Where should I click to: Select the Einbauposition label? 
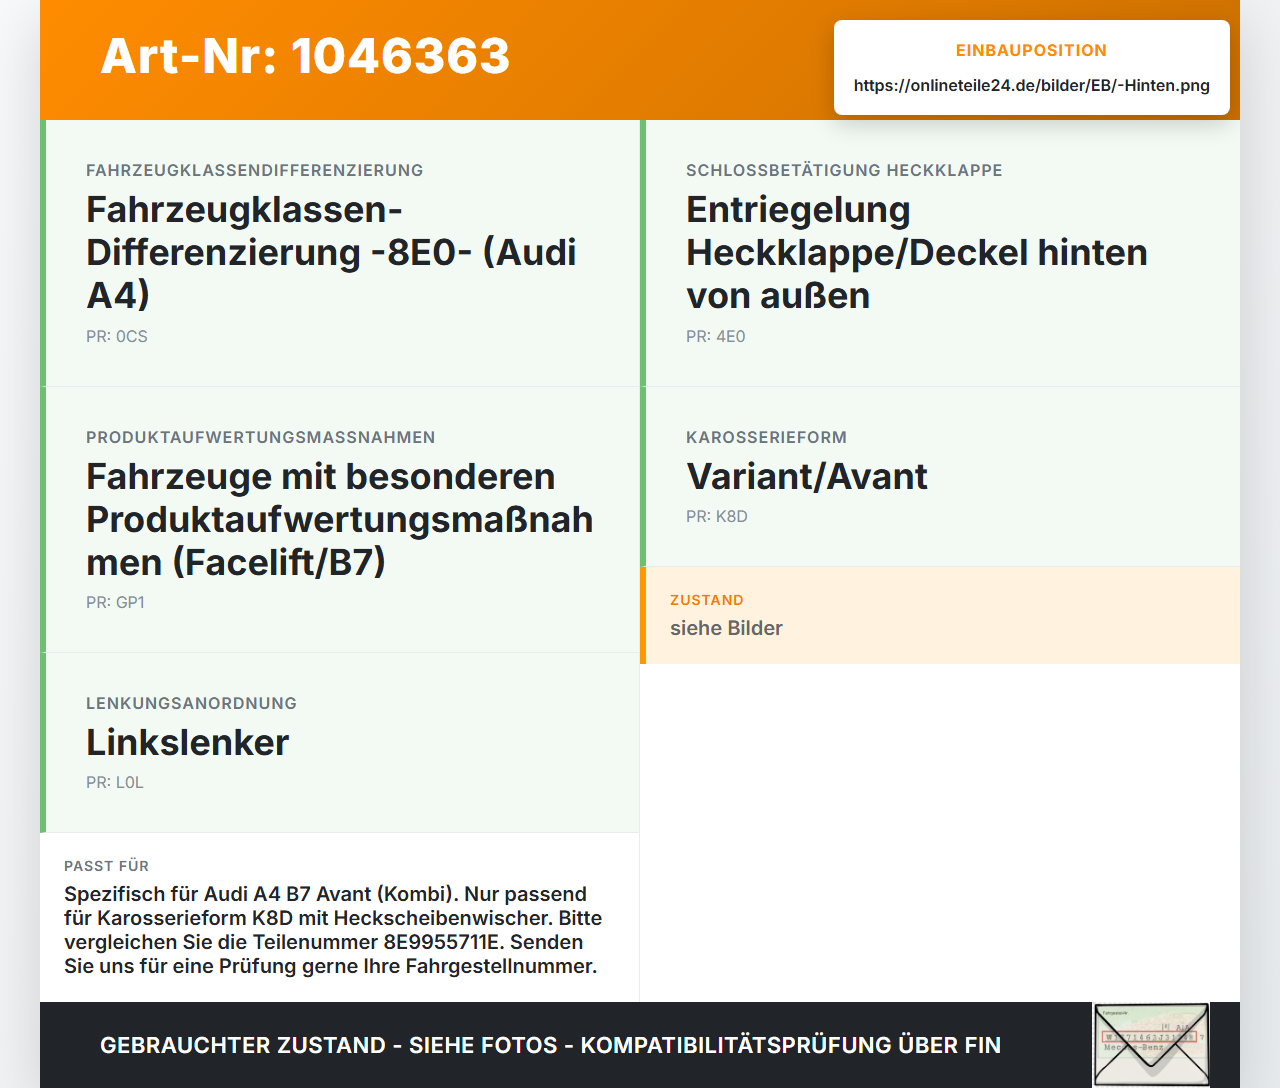point(1031,50)
